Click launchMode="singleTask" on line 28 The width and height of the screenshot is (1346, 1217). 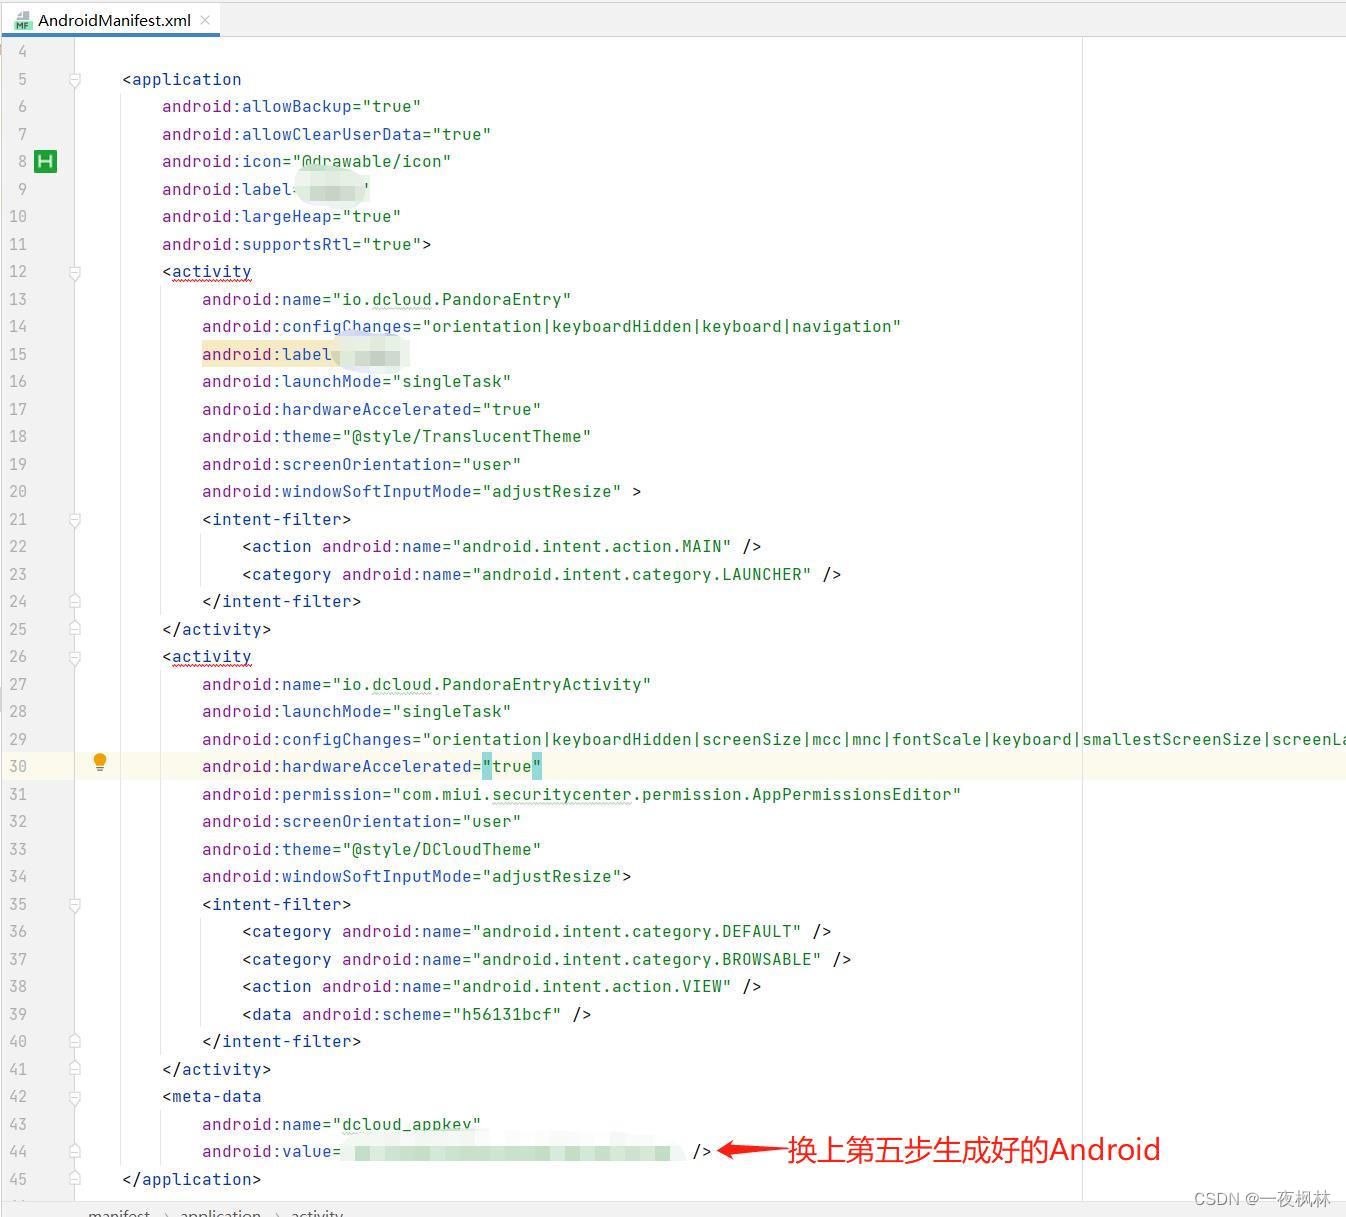[x=356, y=711]
